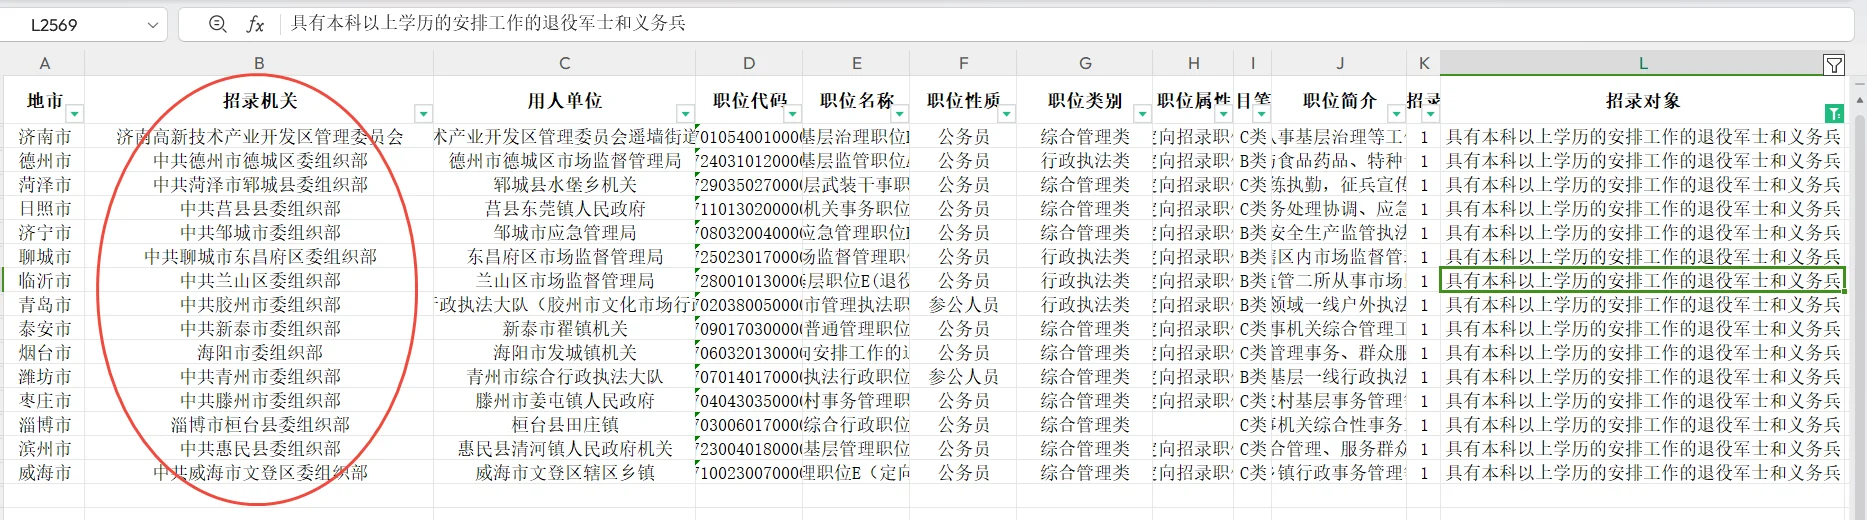Select the 日照市 cell
The height and width of the screenshot is (520, 1867).
pos(44,209)
